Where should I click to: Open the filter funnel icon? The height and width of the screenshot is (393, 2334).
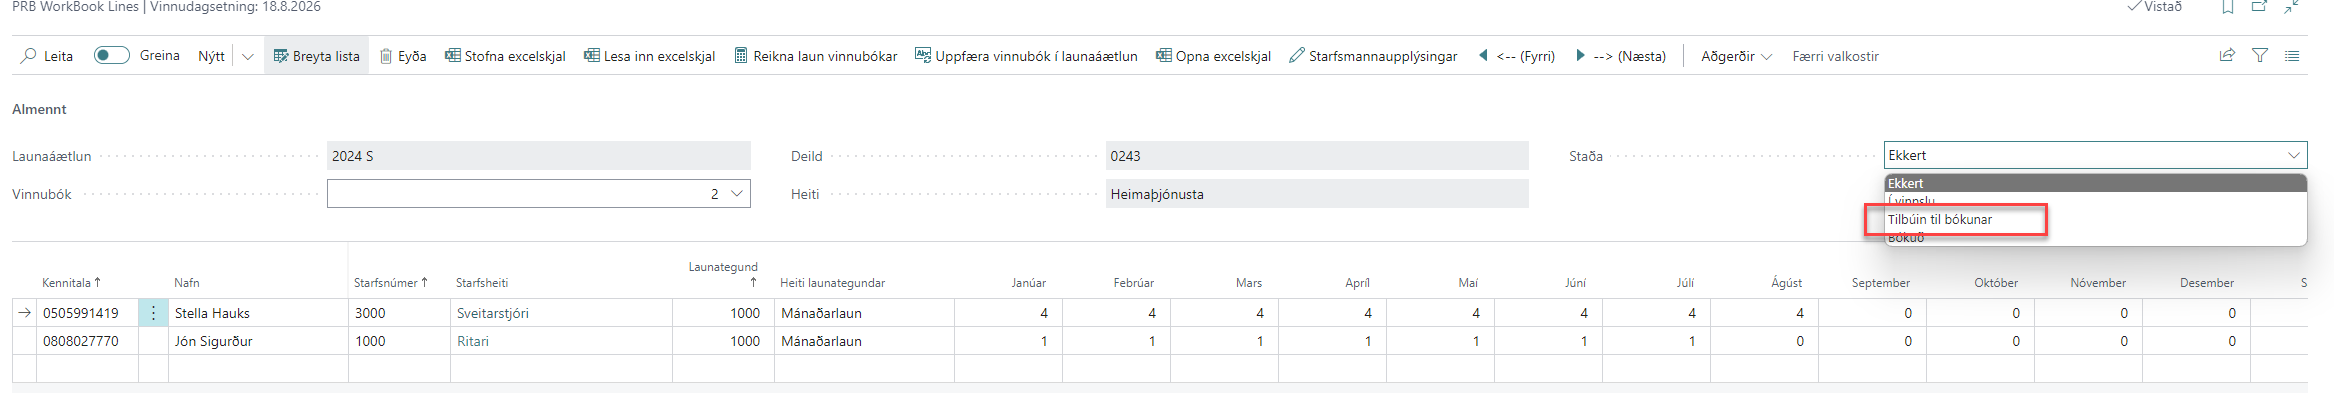2260,56
